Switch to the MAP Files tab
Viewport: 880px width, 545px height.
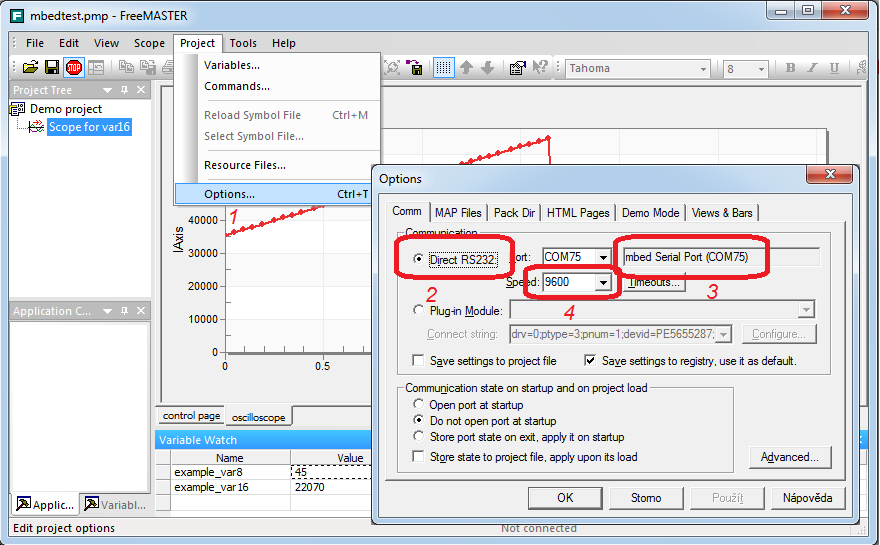pos(458,213)
